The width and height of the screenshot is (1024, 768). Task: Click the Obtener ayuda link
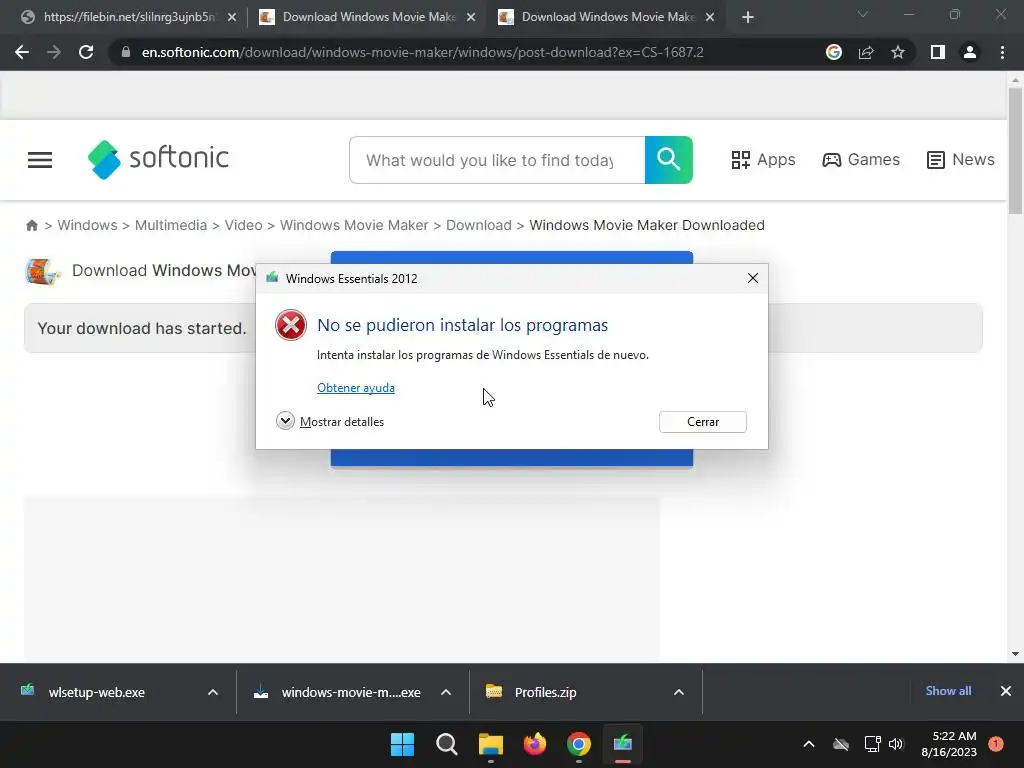click(x=356, y=388)
